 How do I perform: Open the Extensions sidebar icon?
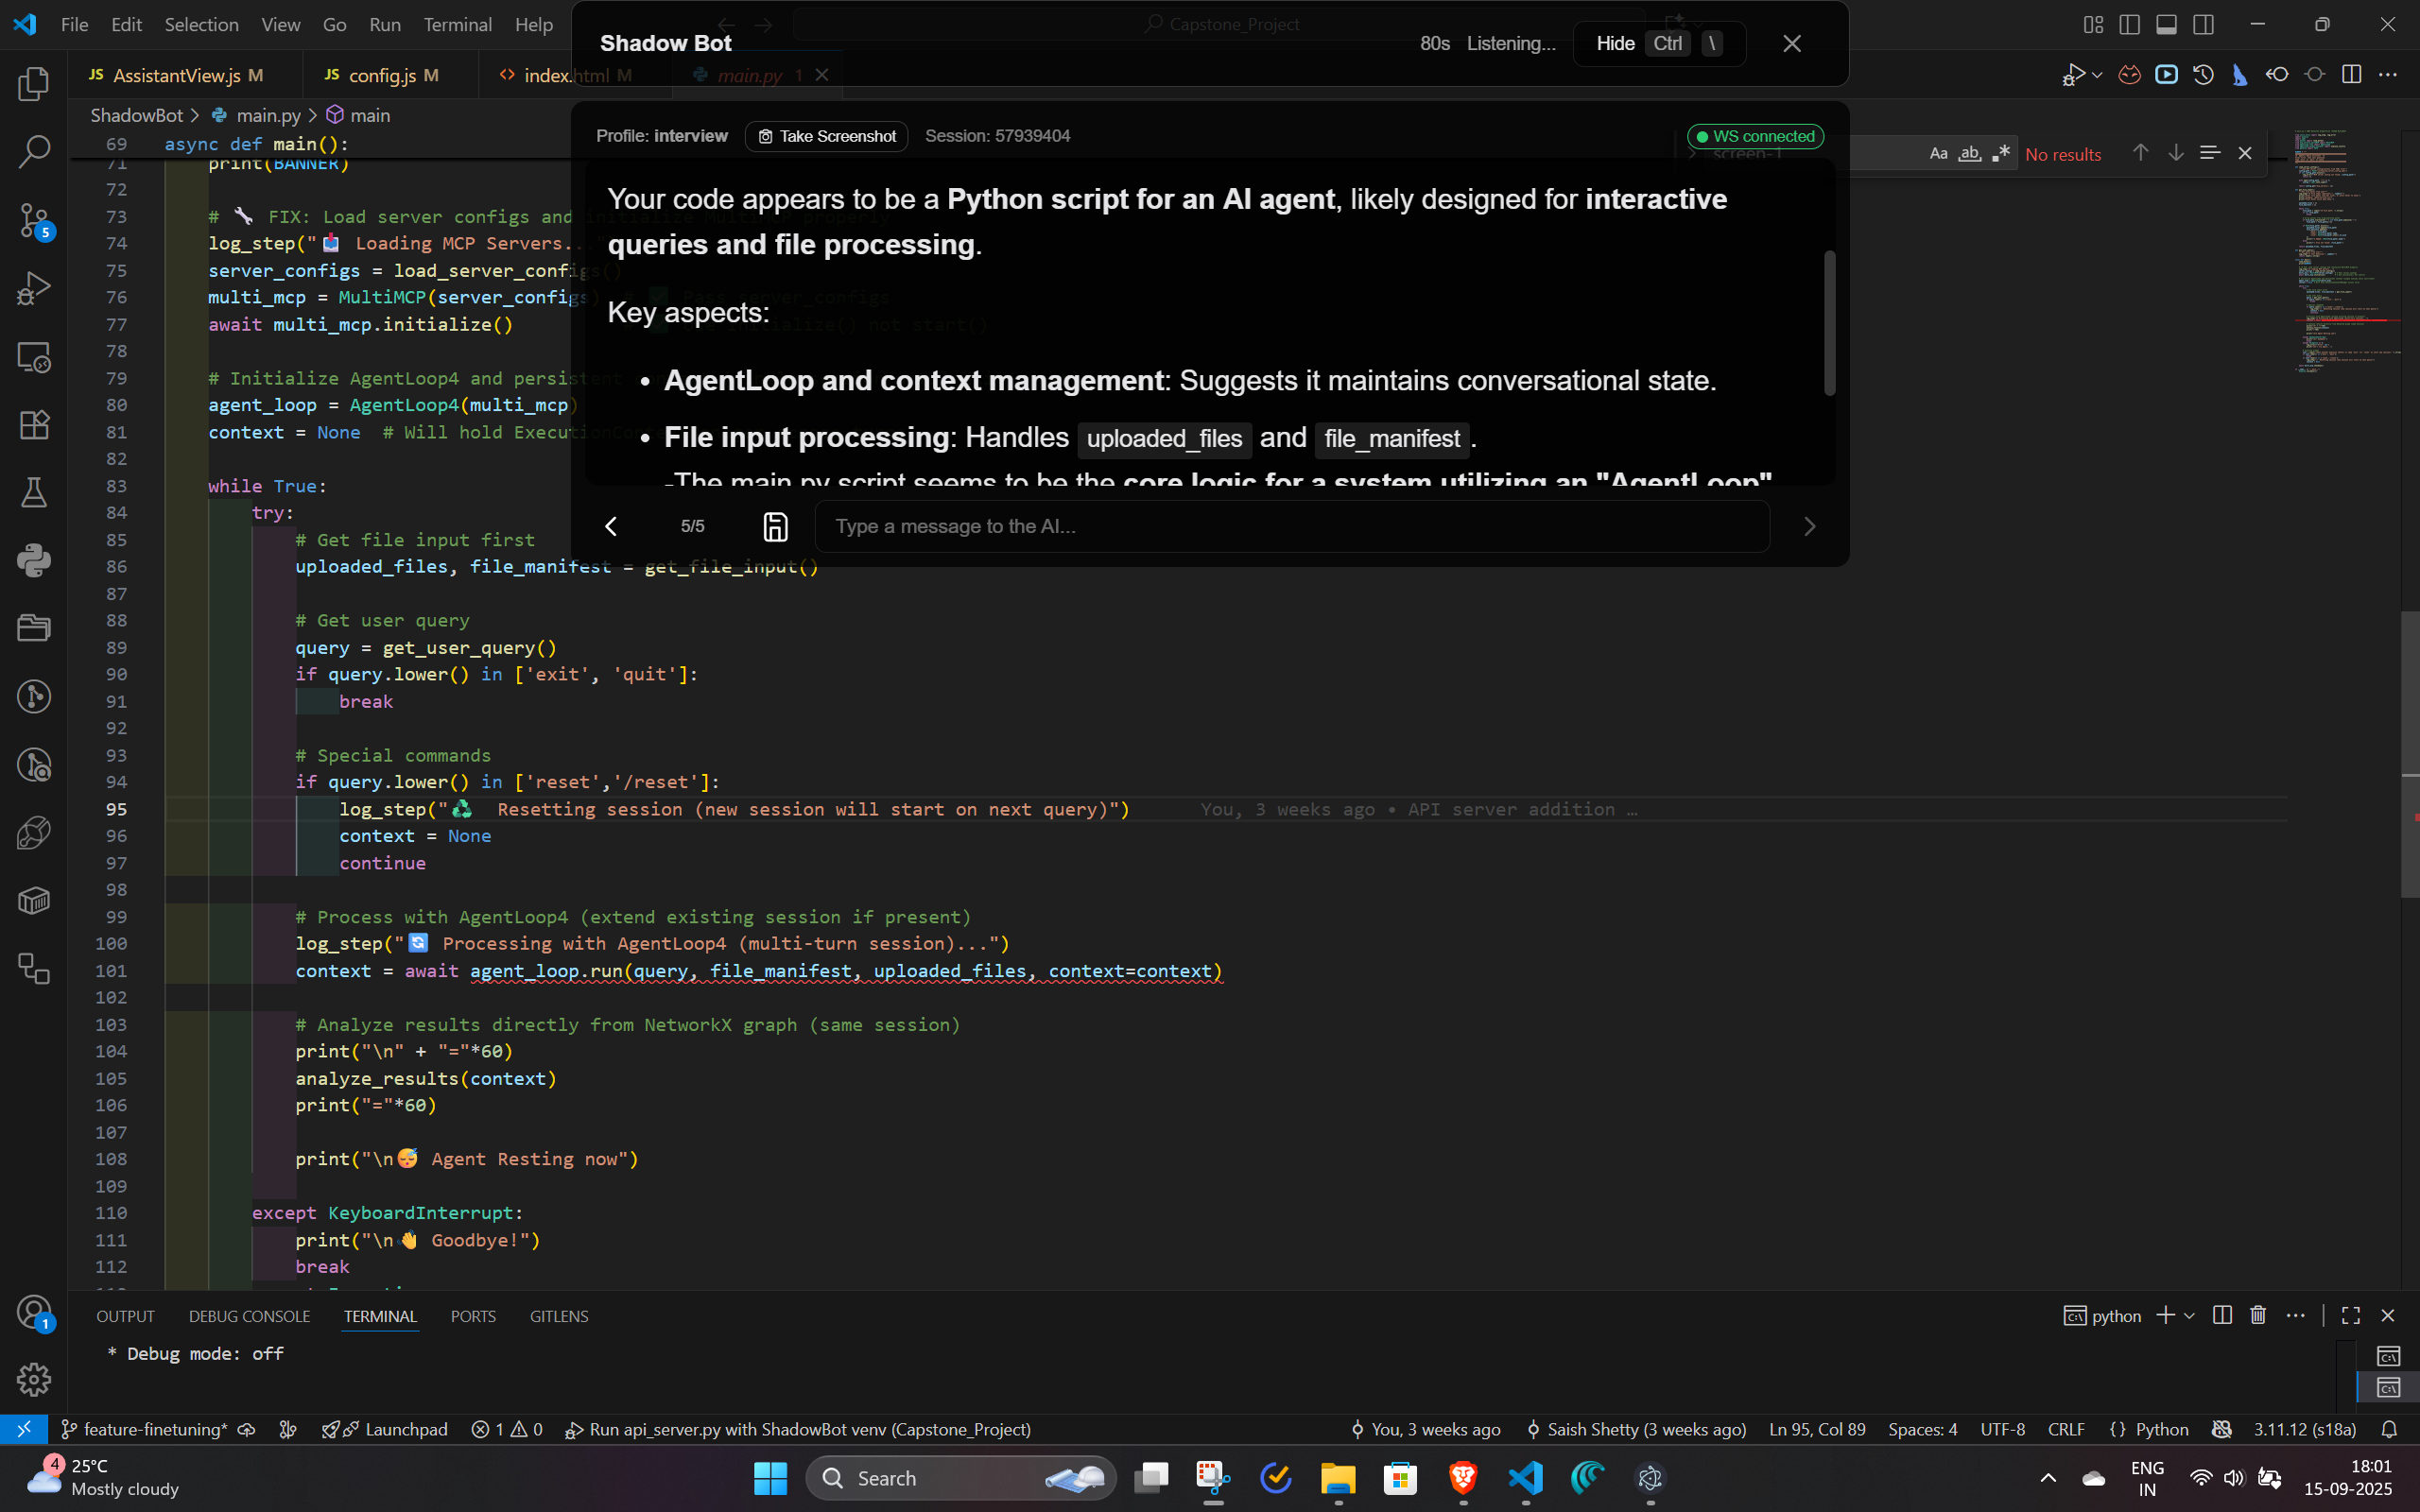(34, 425)
